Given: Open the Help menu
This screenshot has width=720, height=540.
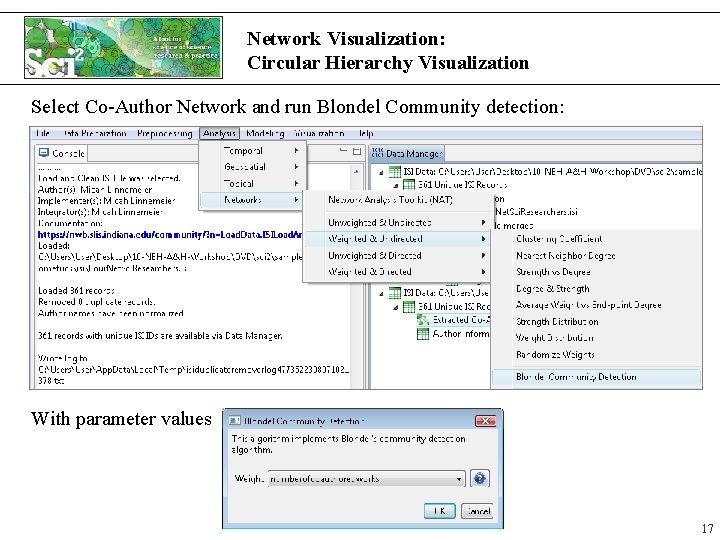Looking at the screenshot, I should click(366, 134).
